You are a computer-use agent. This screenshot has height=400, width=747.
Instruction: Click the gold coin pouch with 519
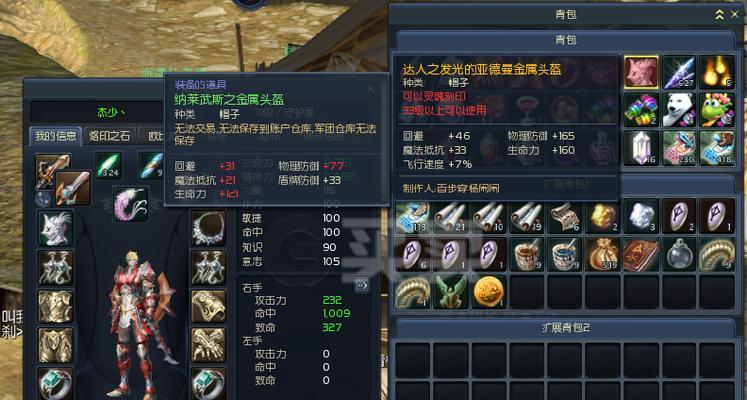(x=603, y=254)
